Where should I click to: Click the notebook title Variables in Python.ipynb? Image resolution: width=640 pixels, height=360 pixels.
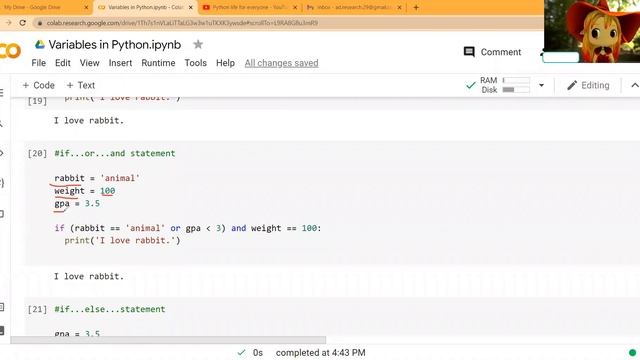coord(115,44)
